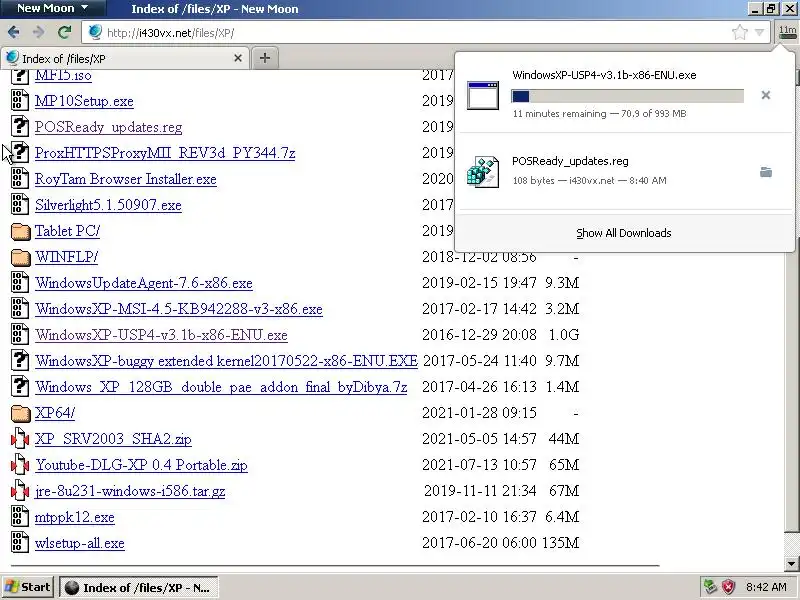Image resolution: width=800 pixels, height=600 pixels.
Task: Click the 2021-05-05 14:57 date text
Action: [x=480, y=439]
